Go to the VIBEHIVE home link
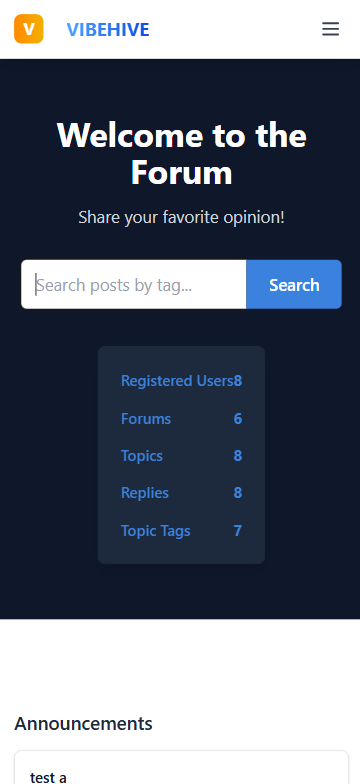Image resolution: width=360 pixels, height=784 pixels. coord(108,30)
